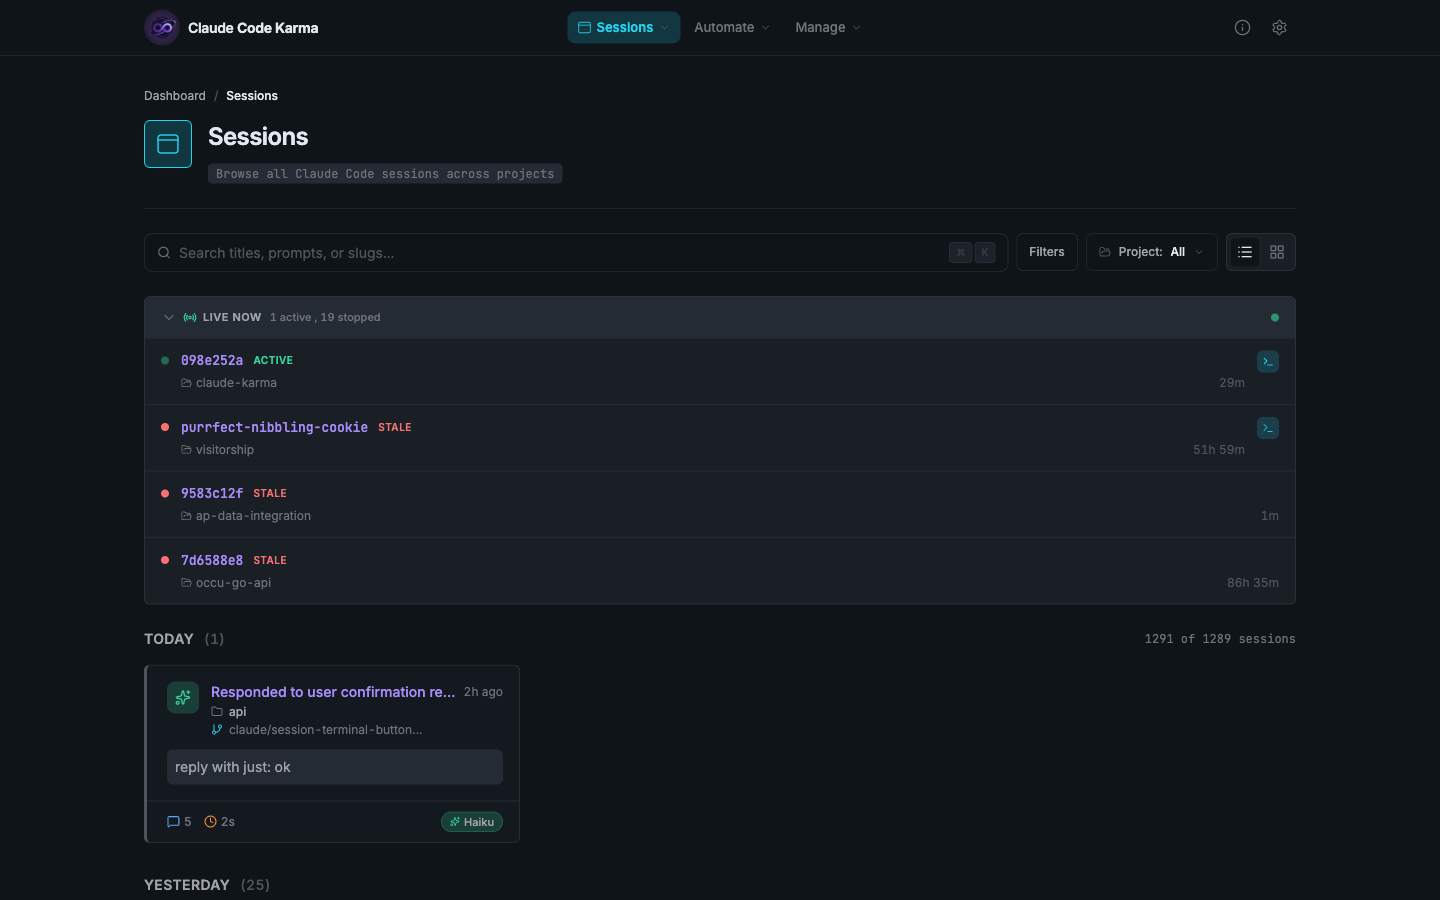Click the folder icon next to claude-karma
Screen dimensions: 1440x900
(x=186, y=383)
